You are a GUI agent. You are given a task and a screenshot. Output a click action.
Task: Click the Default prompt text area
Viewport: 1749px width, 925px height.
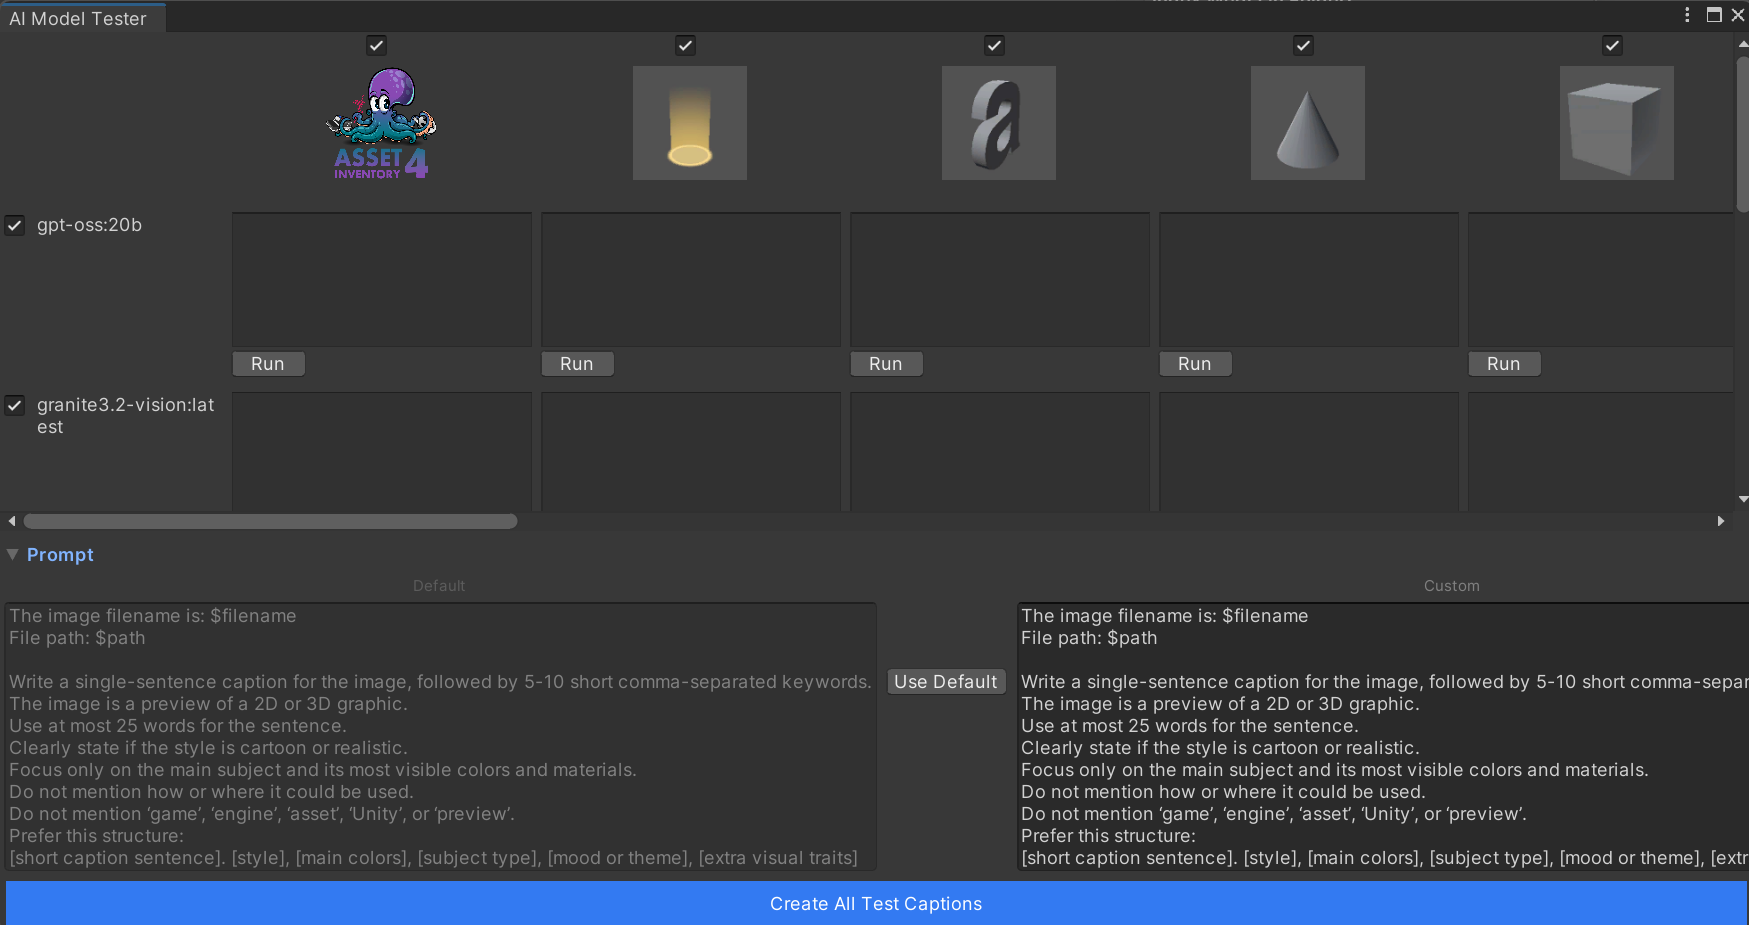pos(440,737)
